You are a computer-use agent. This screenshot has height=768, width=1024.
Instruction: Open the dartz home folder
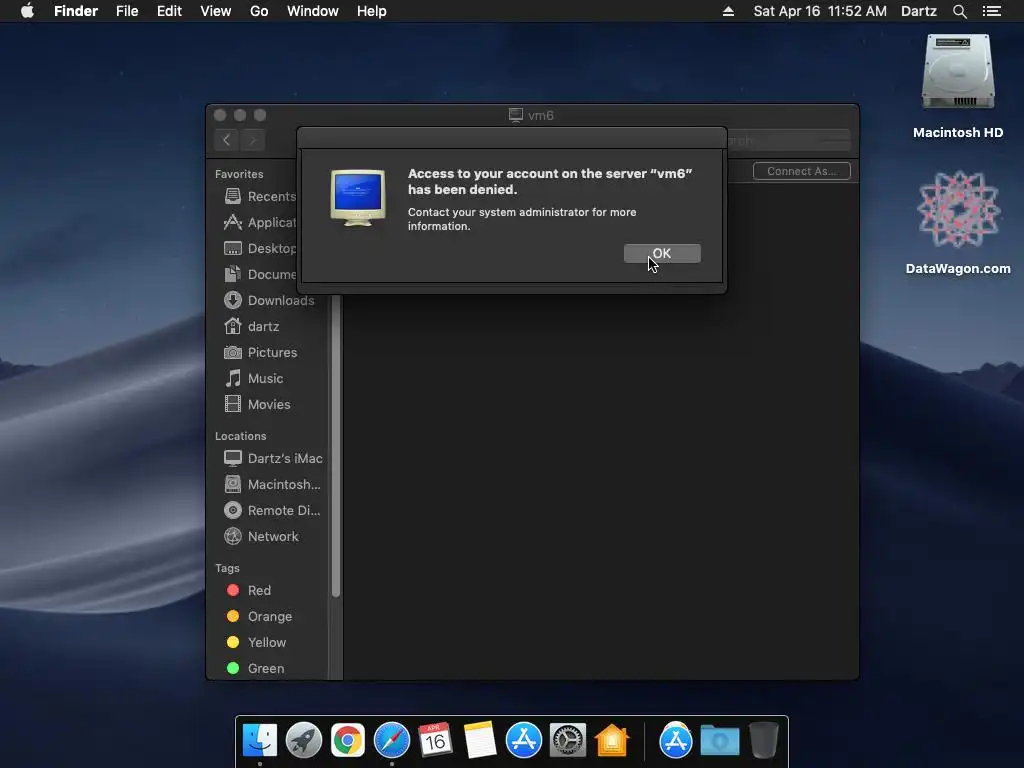[x=251, y=327]
